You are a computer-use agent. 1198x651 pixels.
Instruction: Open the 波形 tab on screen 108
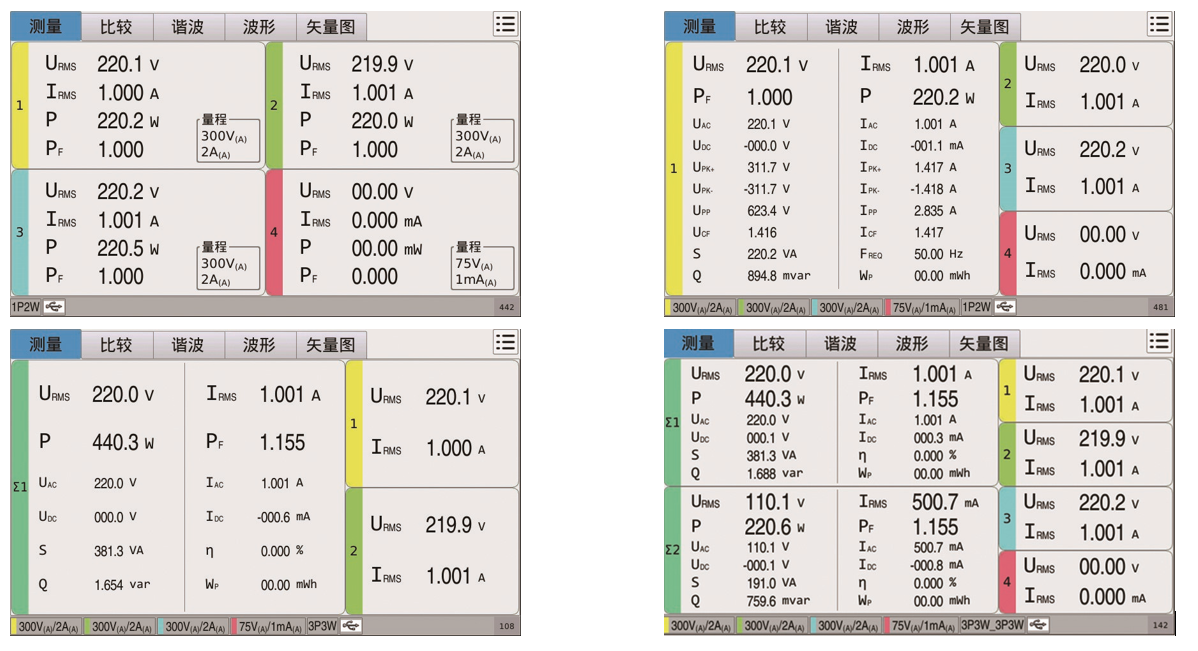(260, 345)
